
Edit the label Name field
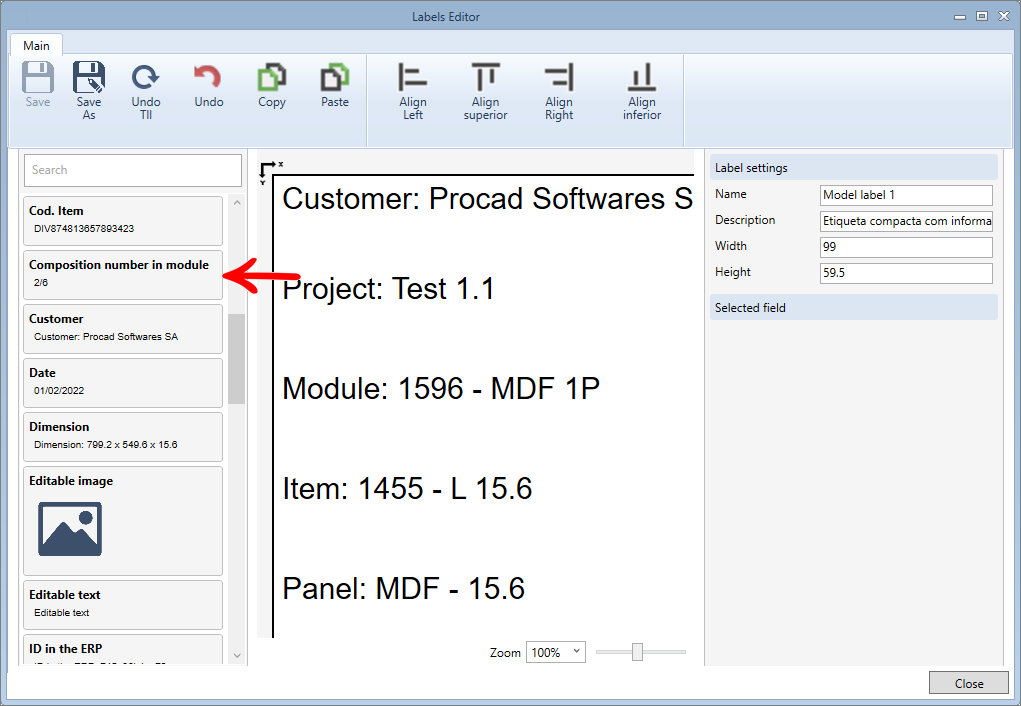click(906, 195)
